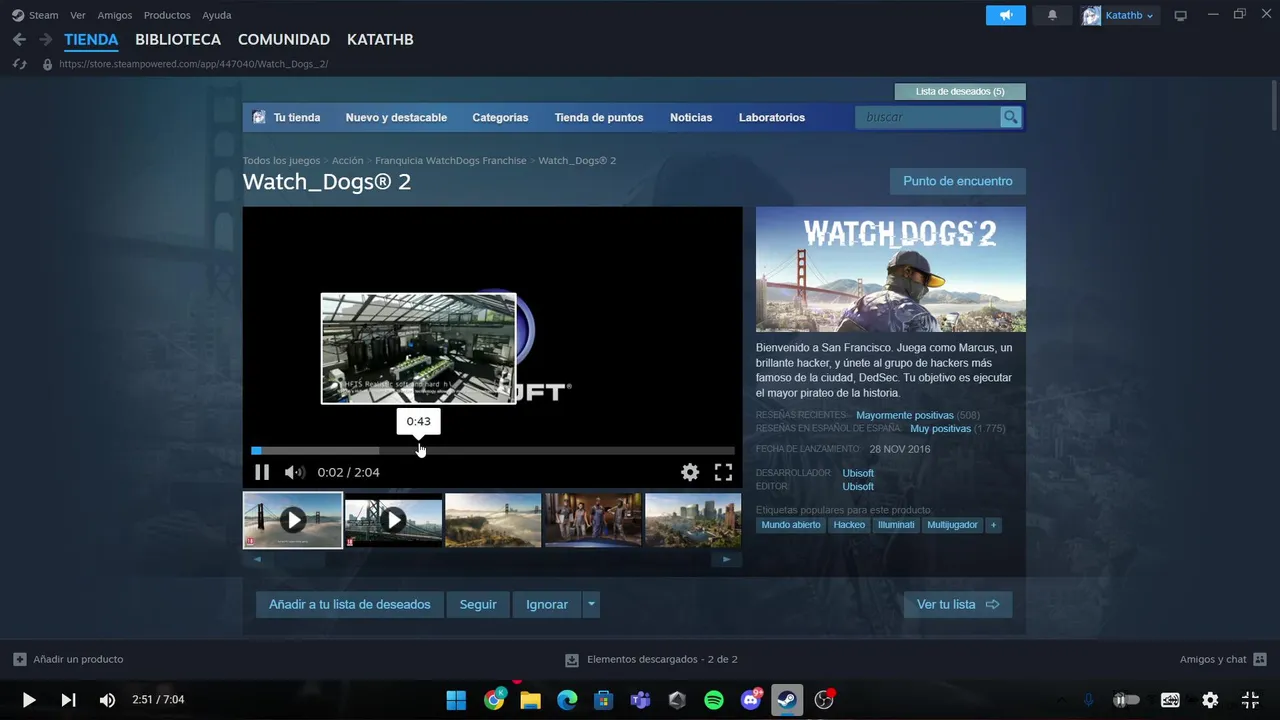Open the Ver menu
This screenshot has width=1280, height=720.
coord(78,15)
